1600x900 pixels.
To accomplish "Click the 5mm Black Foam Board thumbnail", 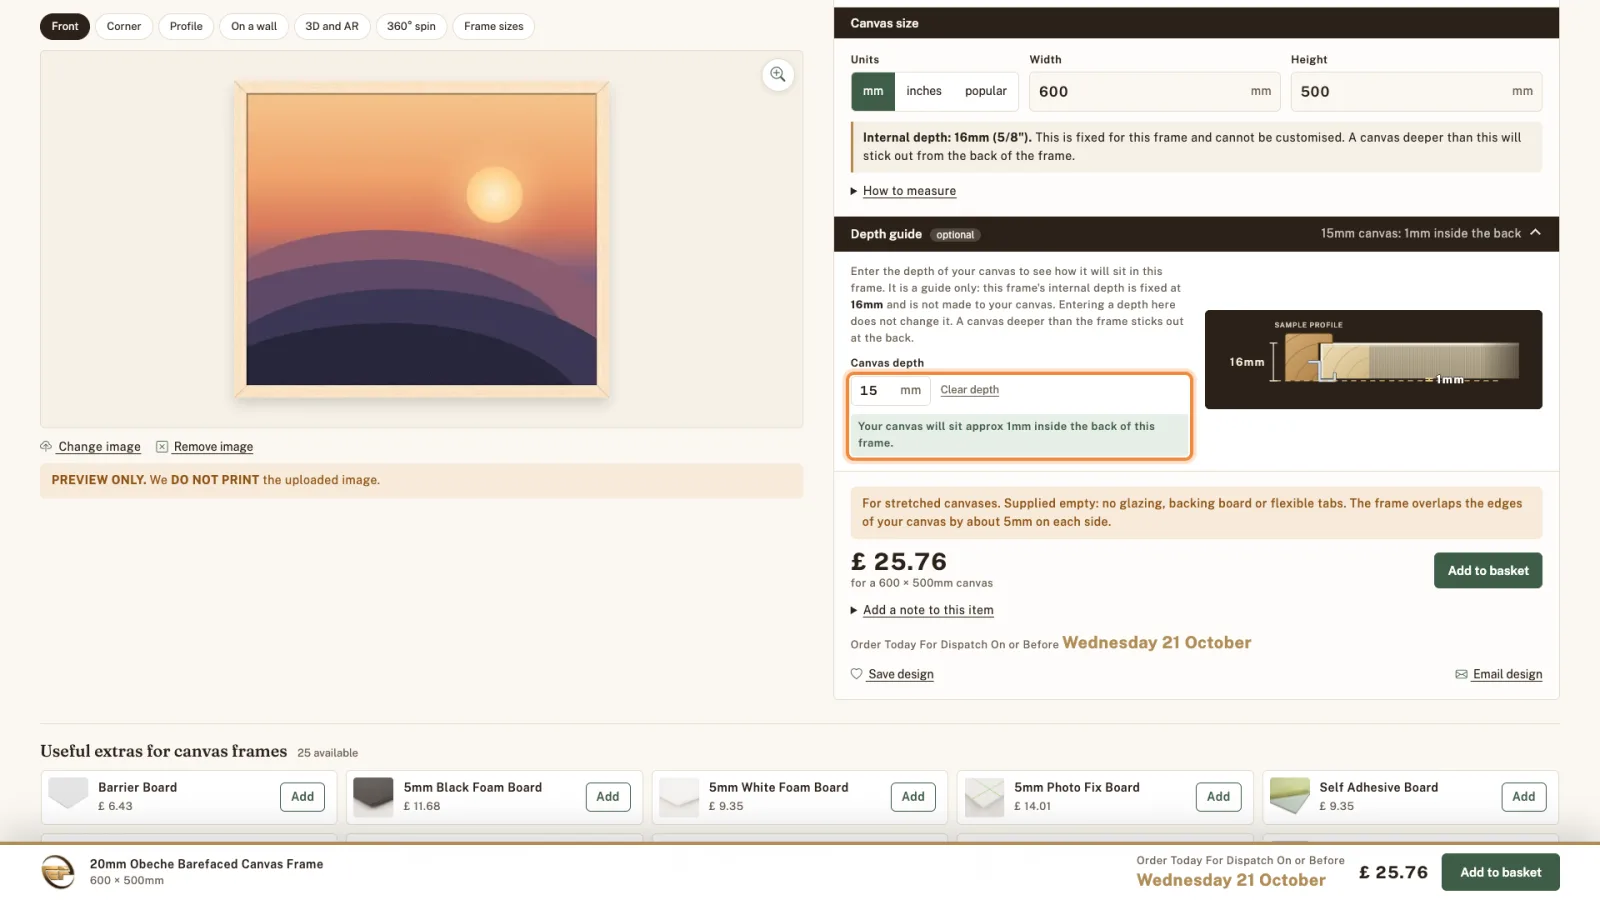I will 373,796.
